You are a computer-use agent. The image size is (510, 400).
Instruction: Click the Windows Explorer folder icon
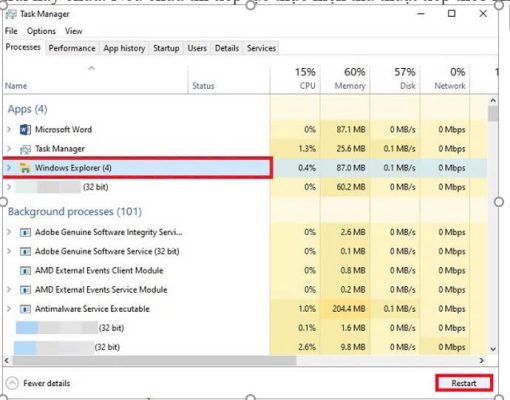pos(25,168)
